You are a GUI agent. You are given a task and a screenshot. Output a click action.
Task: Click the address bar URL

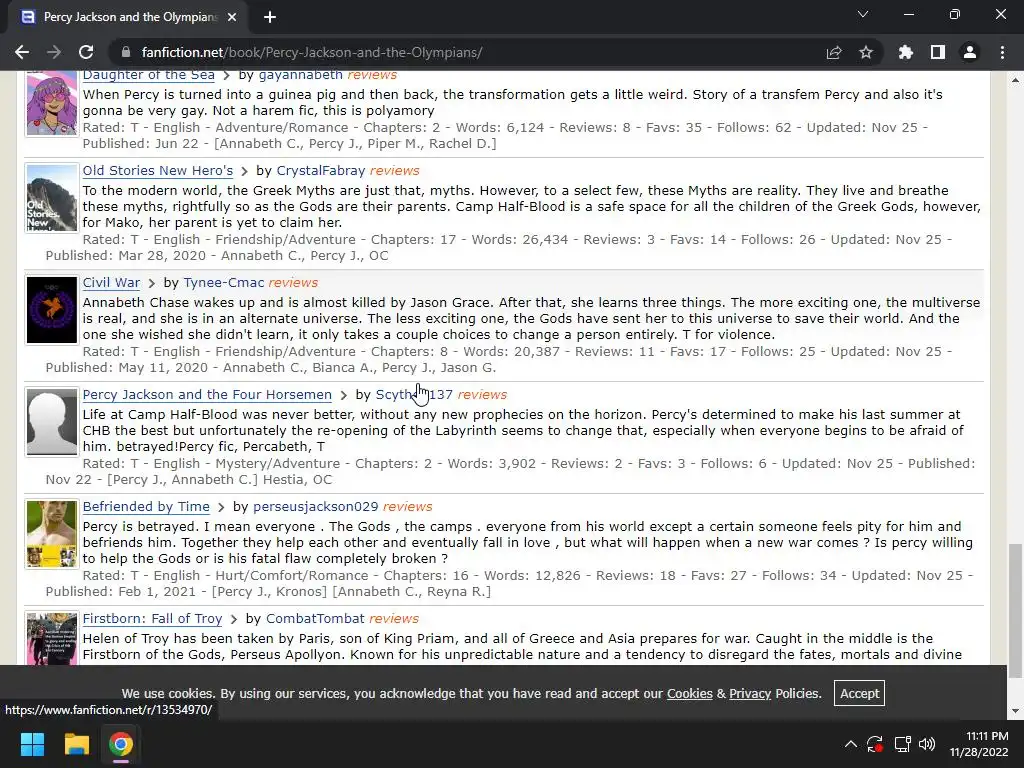pyautogui.click(x=312, y=52)
